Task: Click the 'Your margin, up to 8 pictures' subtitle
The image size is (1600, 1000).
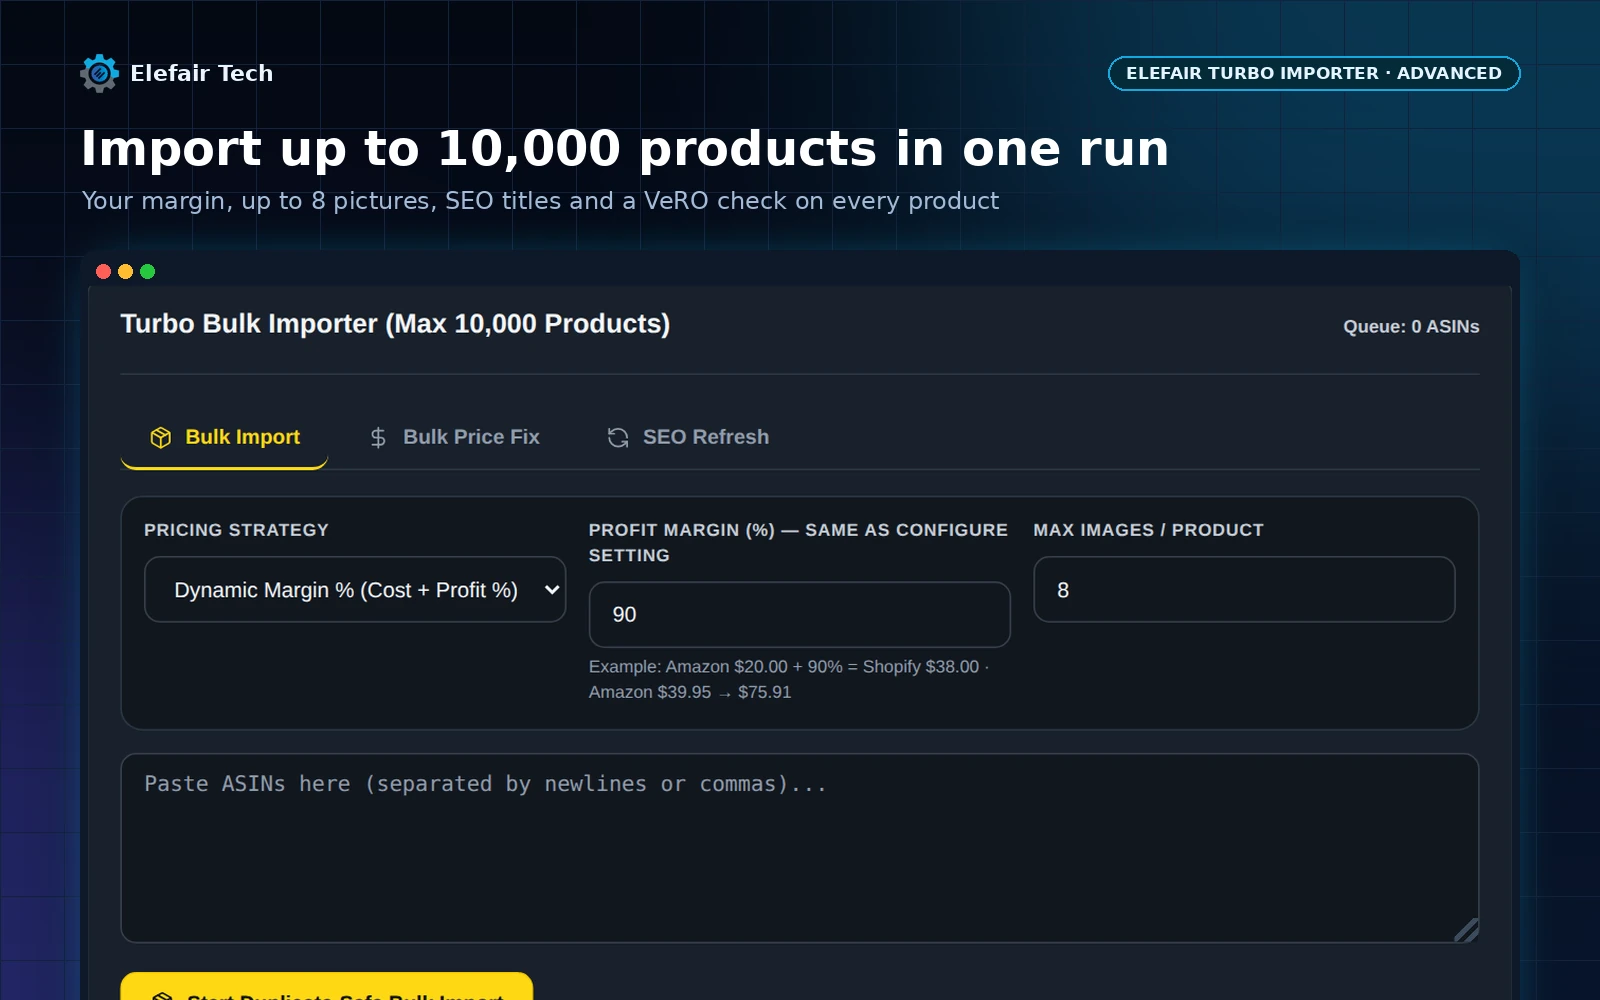Action: [540, 201]
